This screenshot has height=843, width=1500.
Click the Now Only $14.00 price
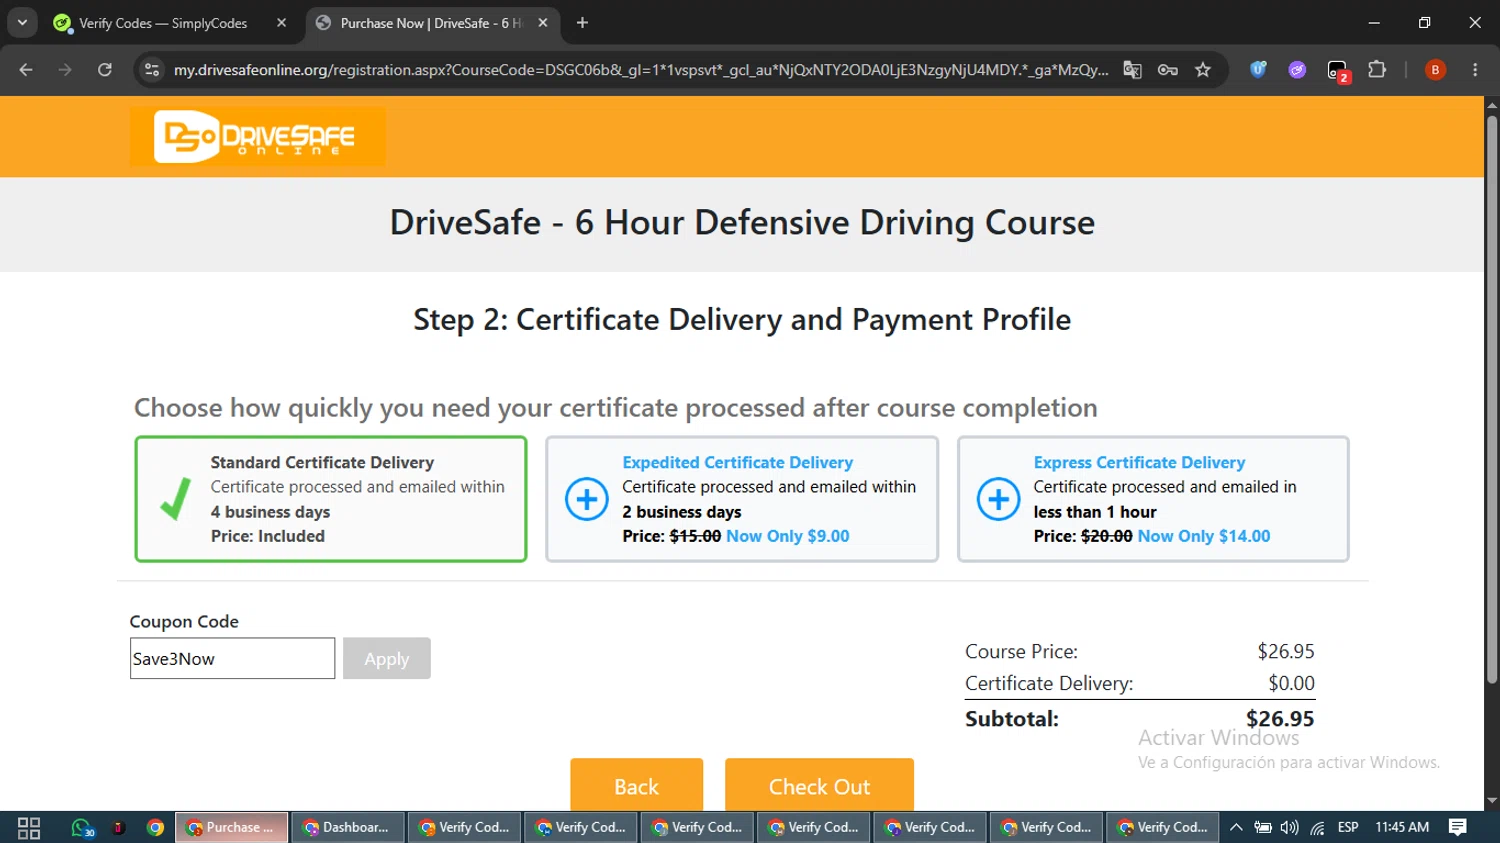[x=1204, y=536]
